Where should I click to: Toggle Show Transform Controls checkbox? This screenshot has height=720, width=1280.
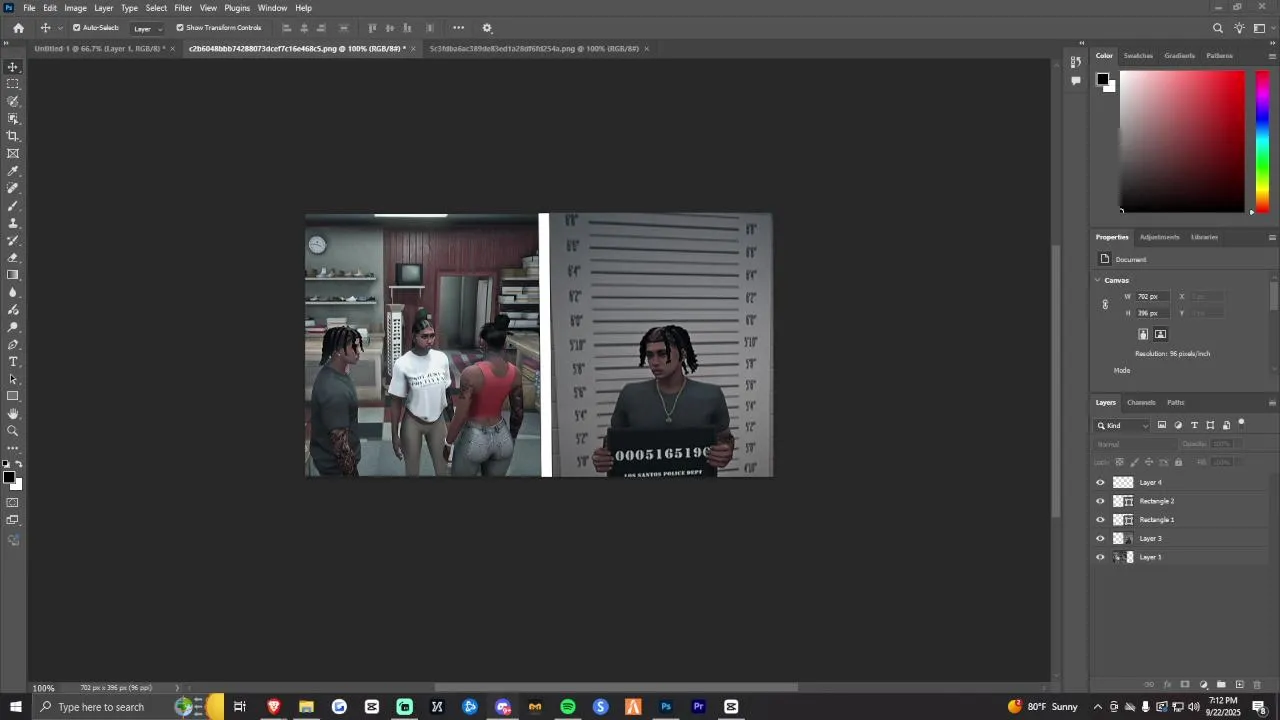click(180, 28)
